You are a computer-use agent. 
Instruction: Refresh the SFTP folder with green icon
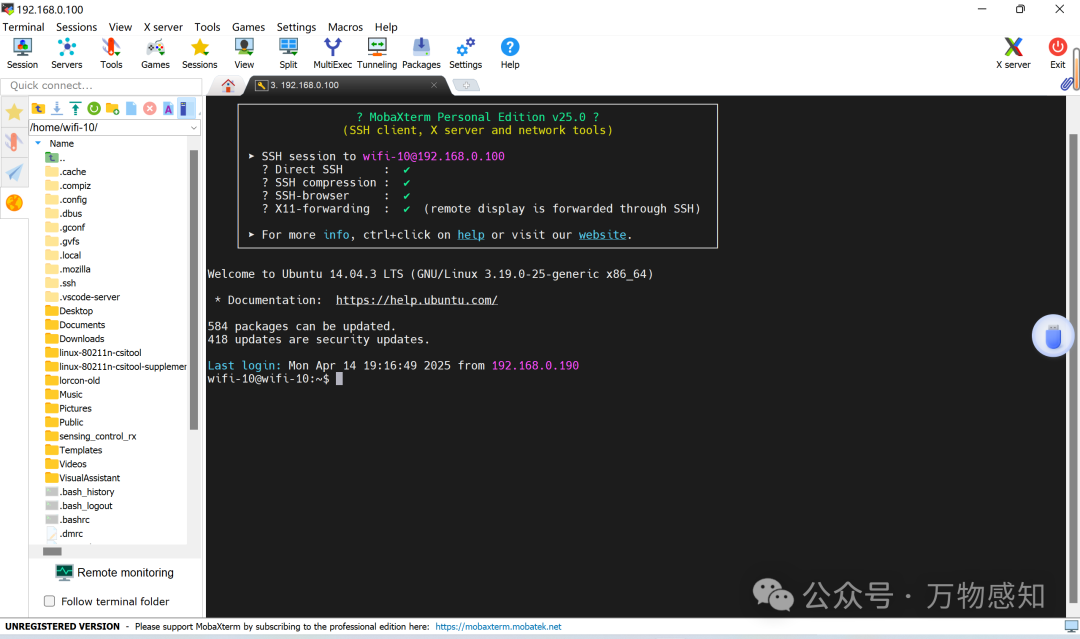[x=94, y=108]
